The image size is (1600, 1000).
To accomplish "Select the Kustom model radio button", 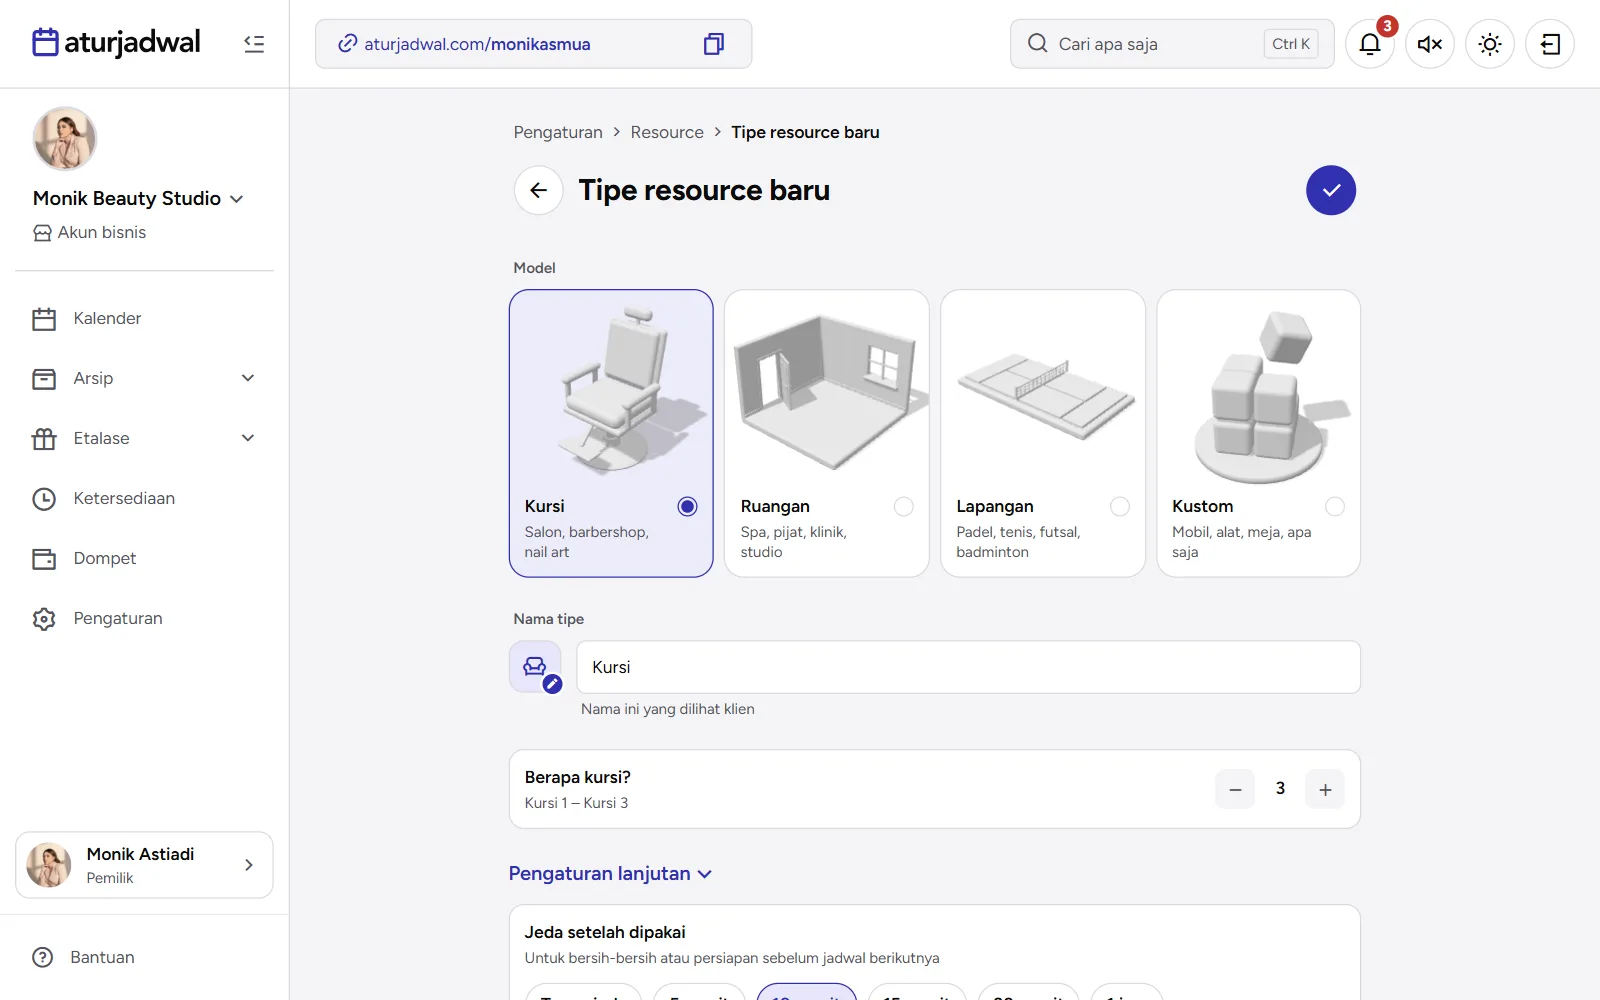I will click(x=1335, y=506).
